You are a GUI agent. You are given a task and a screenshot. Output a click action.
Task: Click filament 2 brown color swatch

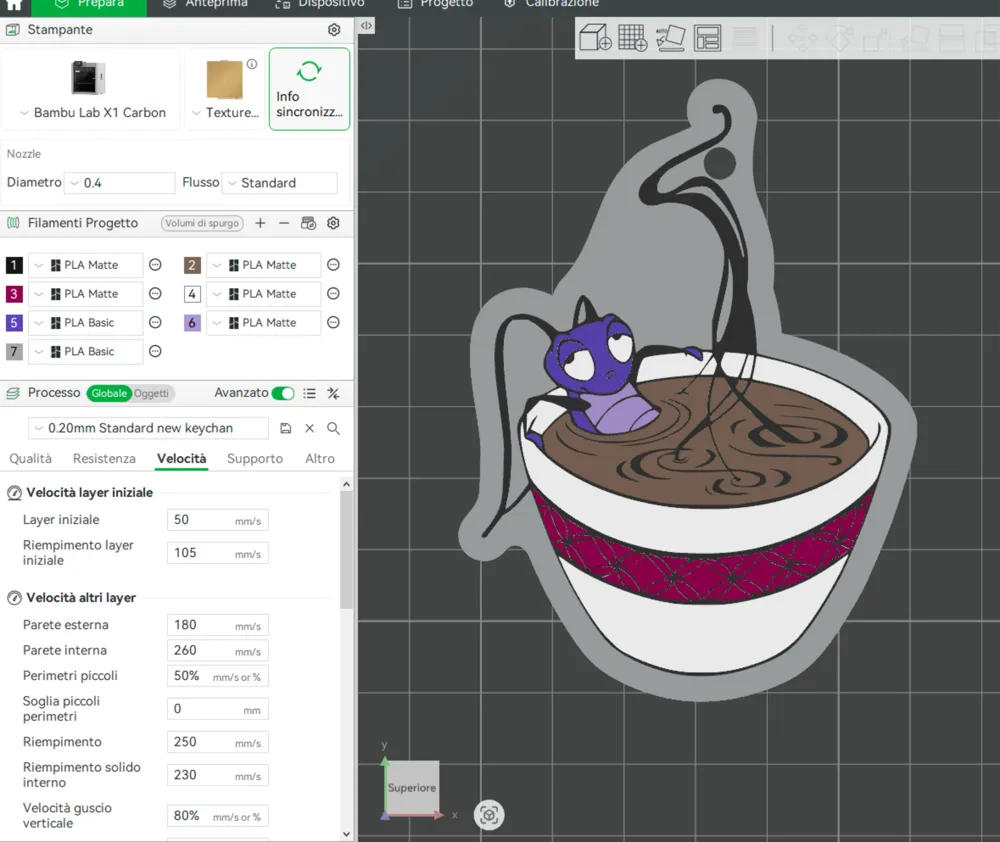click(x=192, y=265)
